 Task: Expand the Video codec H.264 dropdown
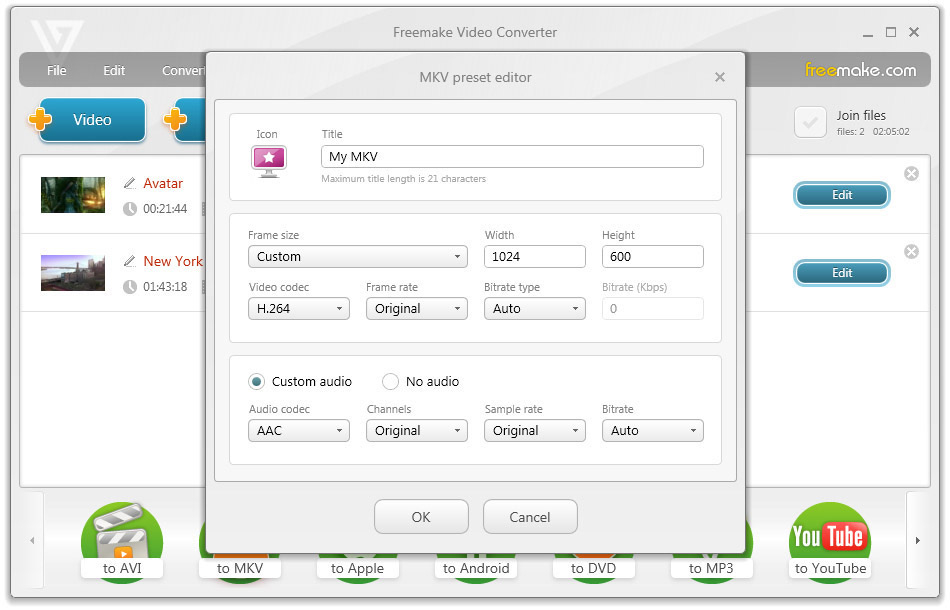pyautogui.click(x=299, y=309)
